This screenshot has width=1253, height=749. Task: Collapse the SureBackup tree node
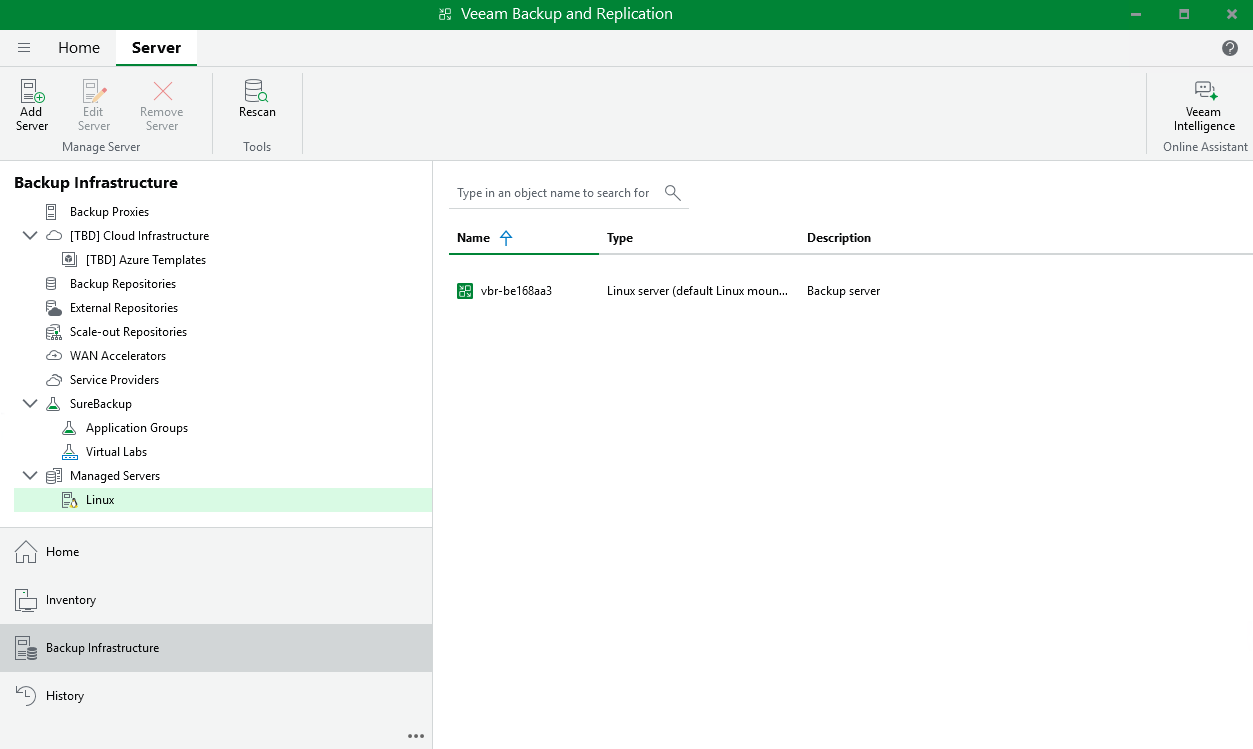[30, 404]
